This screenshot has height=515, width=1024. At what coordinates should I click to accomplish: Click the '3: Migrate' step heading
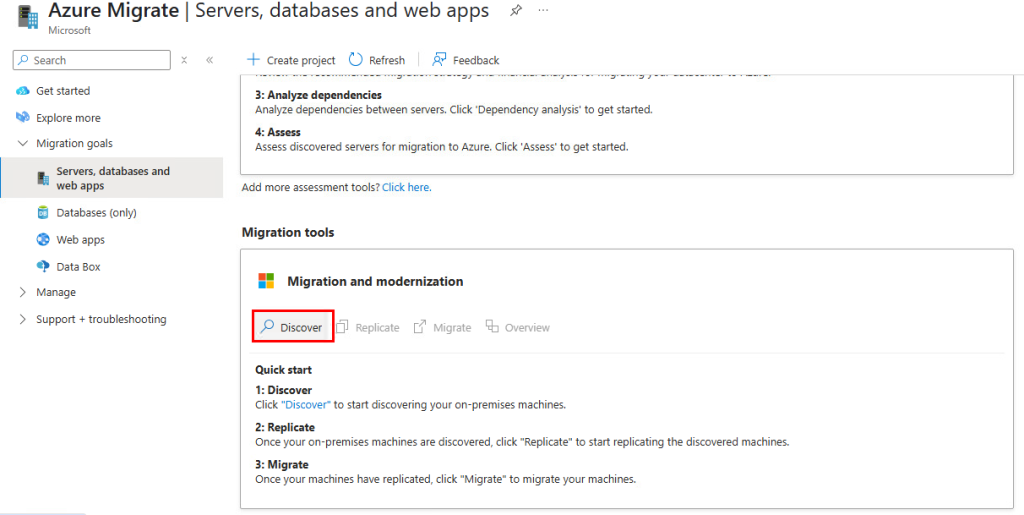(x=281, y=465)
